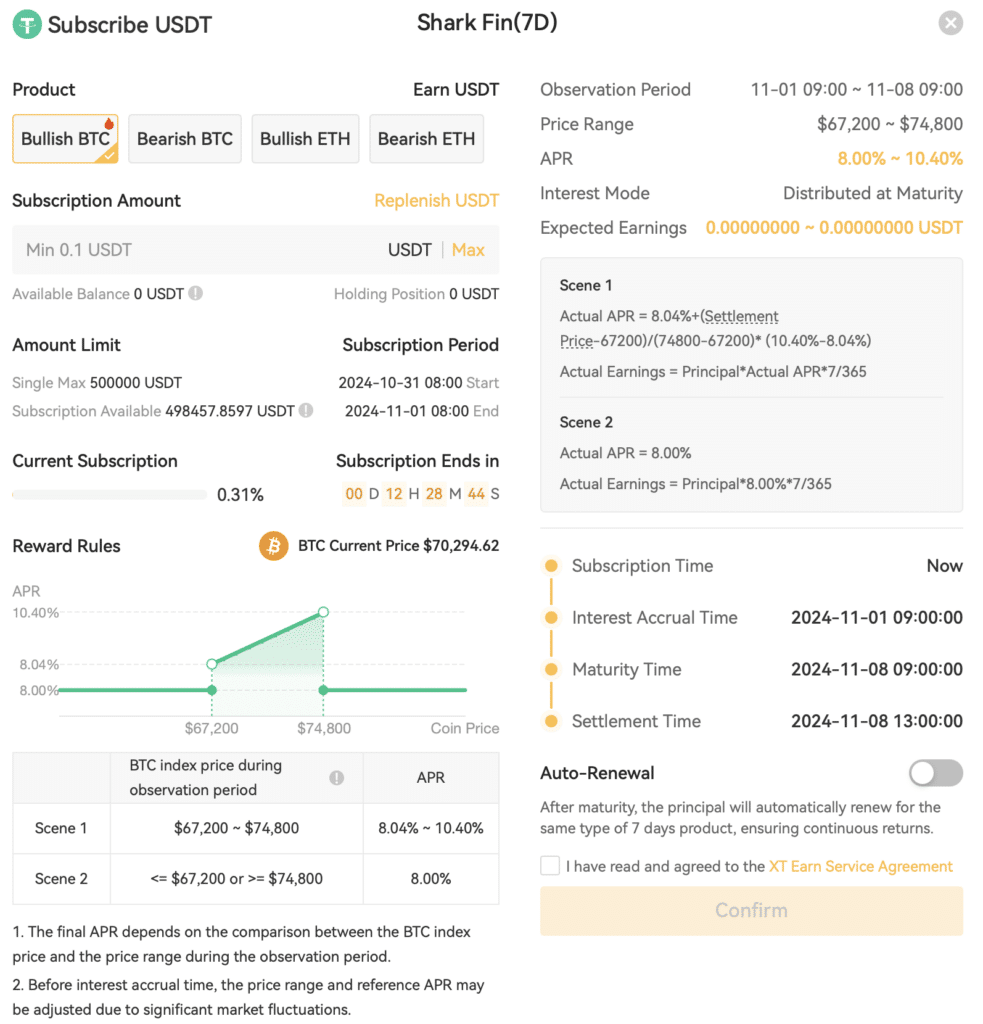Switch to the Bullish ETH product
The image size is (983, 1024).
(305, 139)
